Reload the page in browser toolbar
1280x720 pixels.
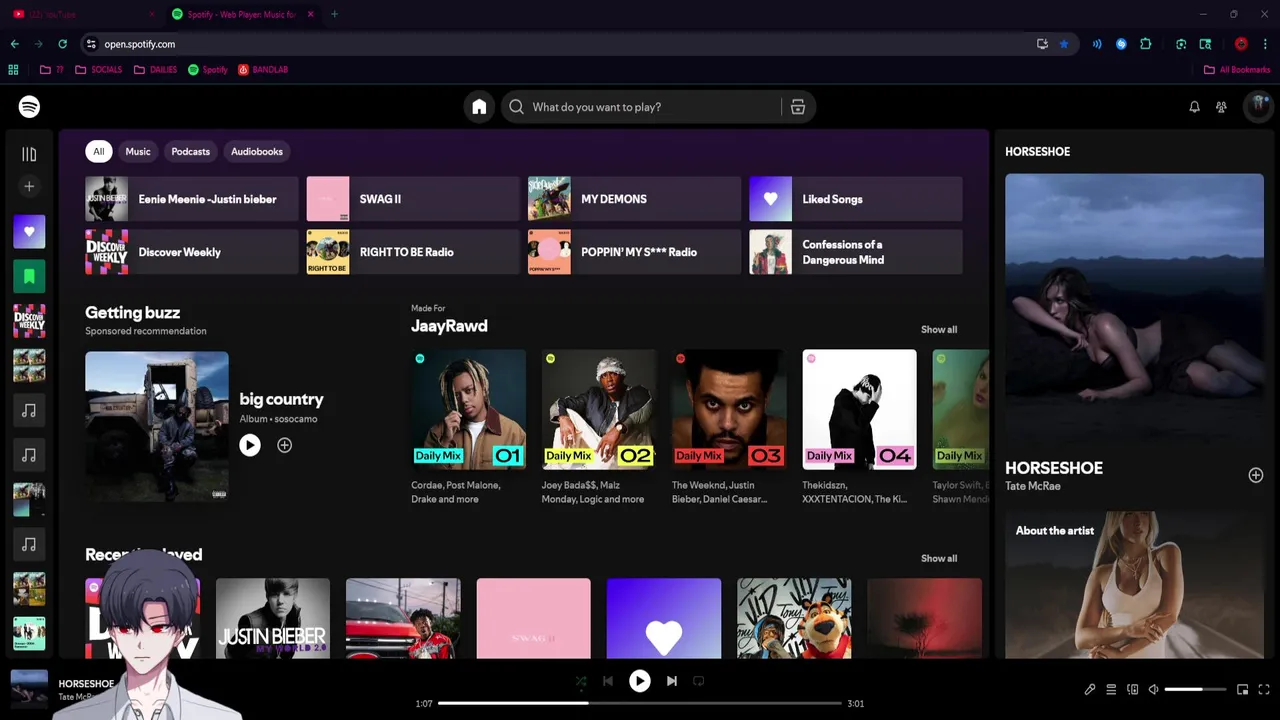62,44
